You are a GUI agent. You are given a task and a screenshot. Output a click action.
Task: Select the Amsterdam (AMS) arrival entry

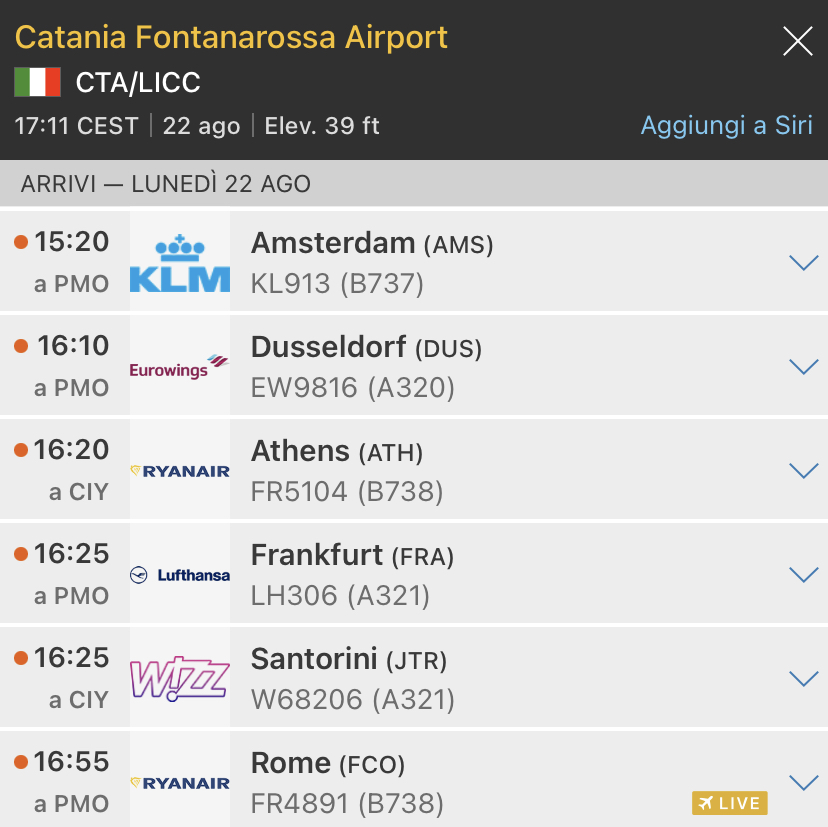372,243
